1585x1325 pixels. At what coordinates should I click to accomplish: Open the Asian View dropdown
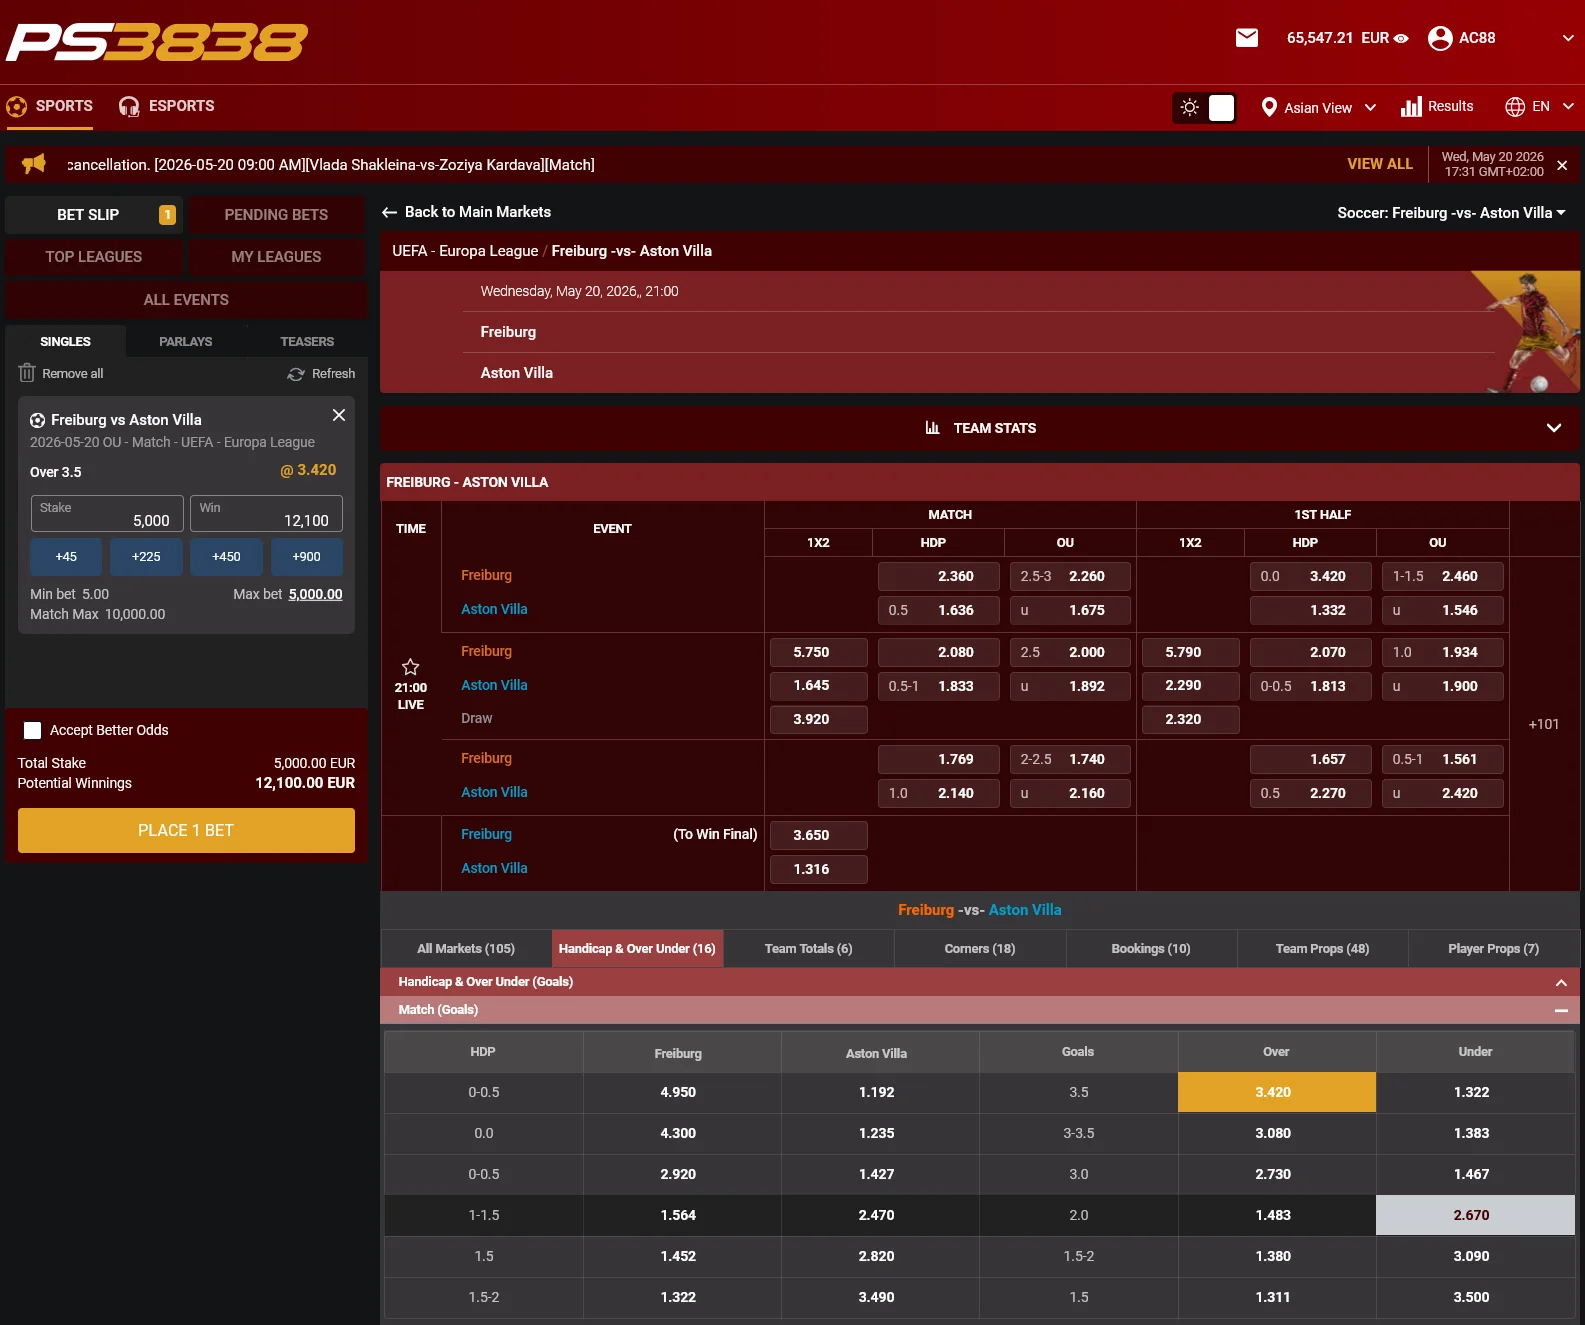click(1318, 108)
